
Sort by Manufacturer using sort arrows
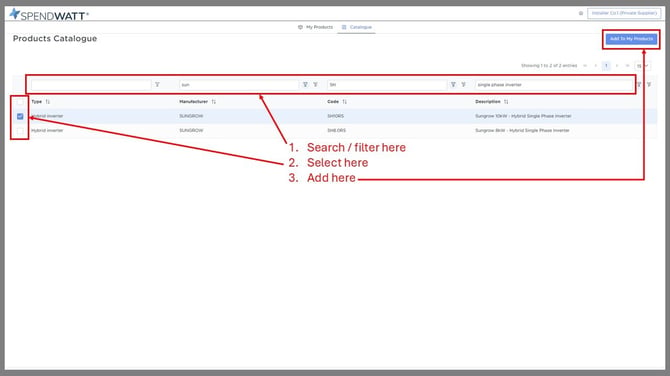click(x=214, y=102)
